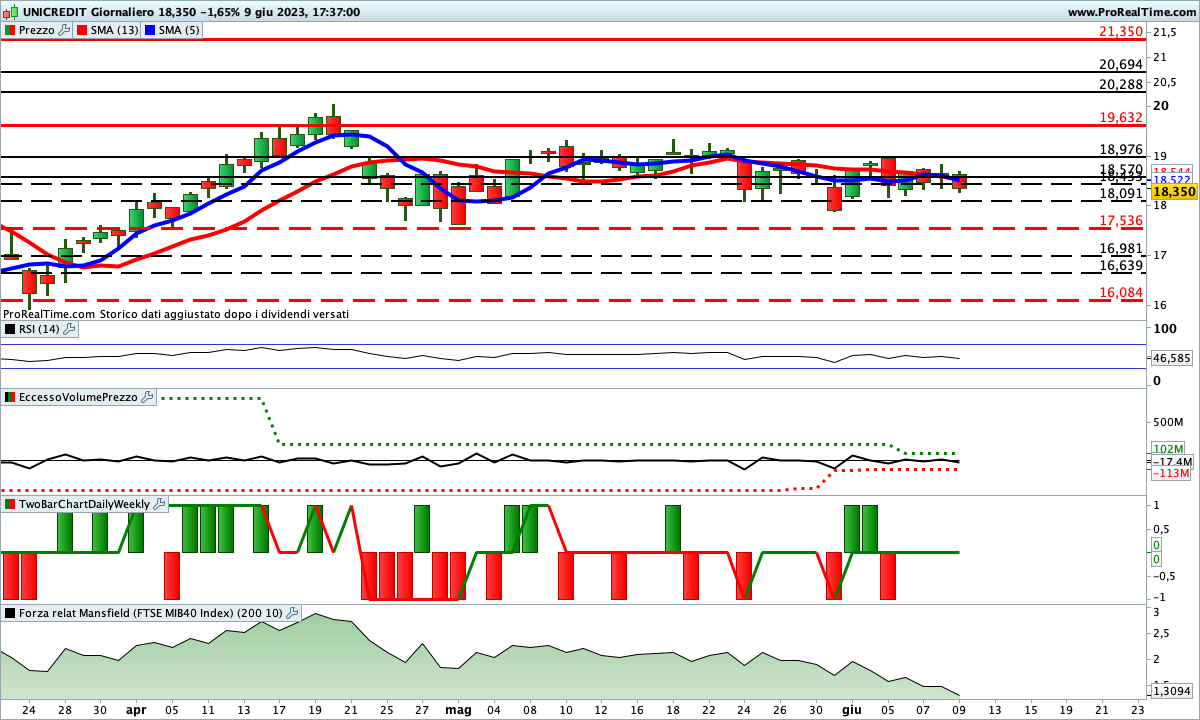Click the blue SMA (5) color swatch

click(x=151, y=30)
